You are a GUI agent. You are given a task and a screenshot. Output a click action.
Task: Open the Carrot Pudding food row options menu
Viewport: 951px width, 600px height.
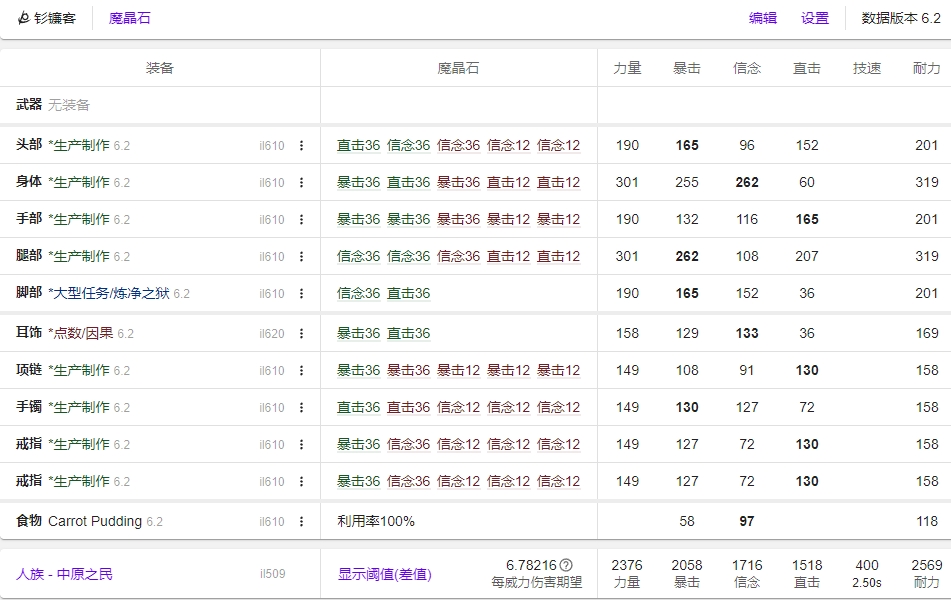coord(303,521)
